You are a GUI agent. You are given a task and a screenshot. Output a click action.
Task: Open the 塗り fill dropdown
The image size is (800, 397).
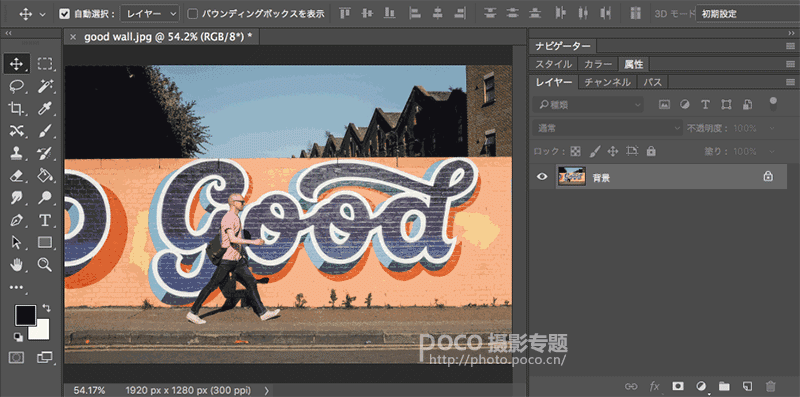772,152
